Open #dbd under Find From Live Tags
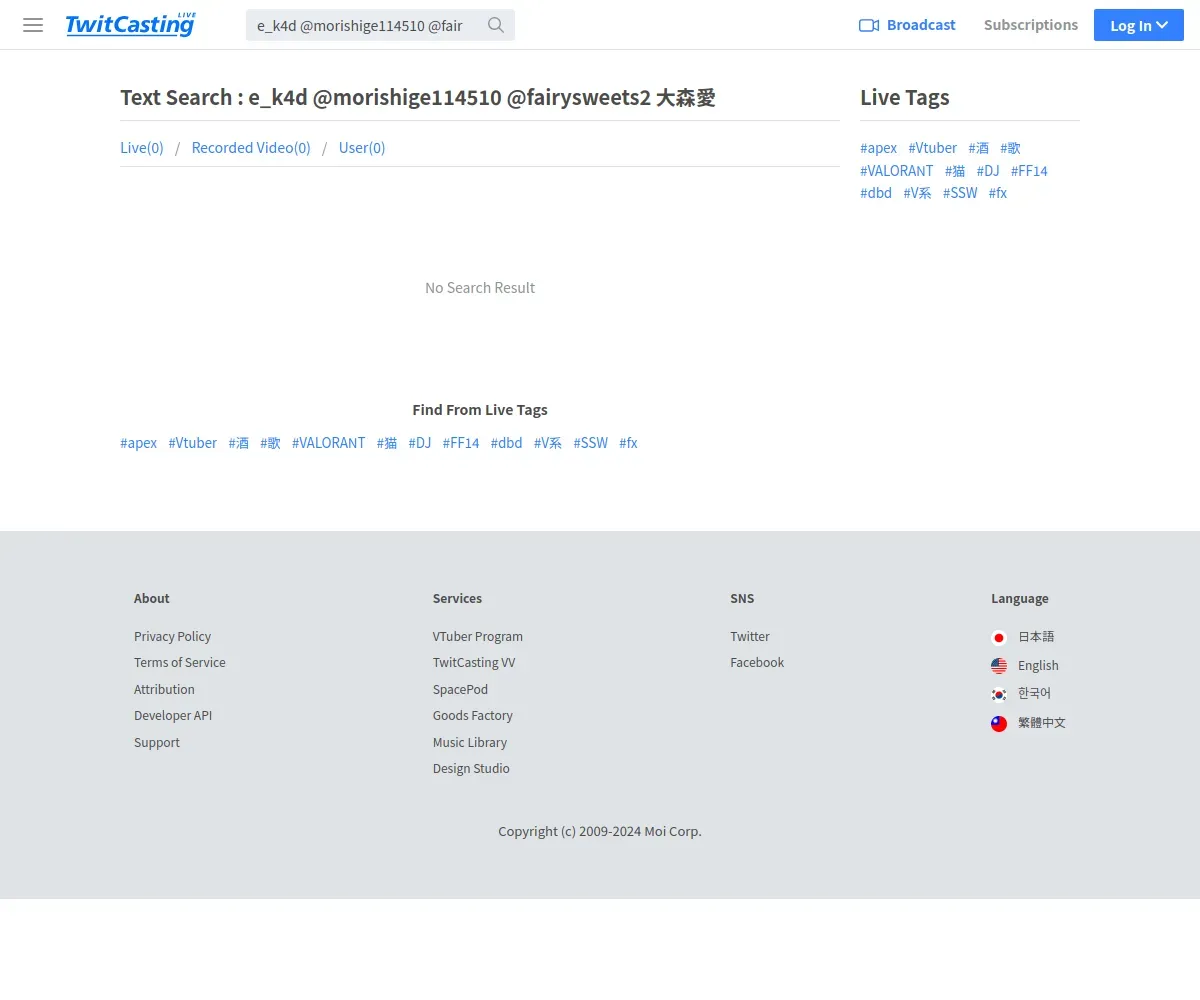 tap(507, 443)
